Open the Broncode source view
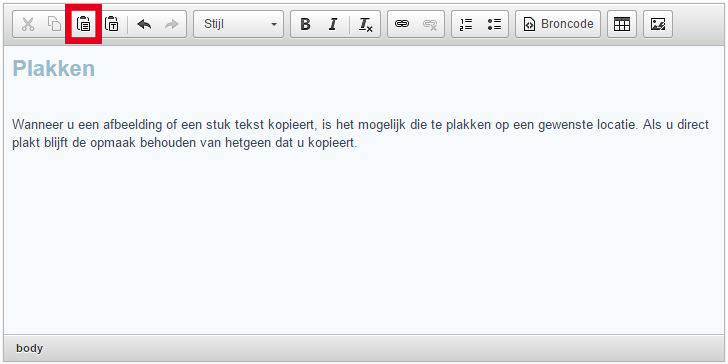The image size is (728, 364). tap(558, 24)
